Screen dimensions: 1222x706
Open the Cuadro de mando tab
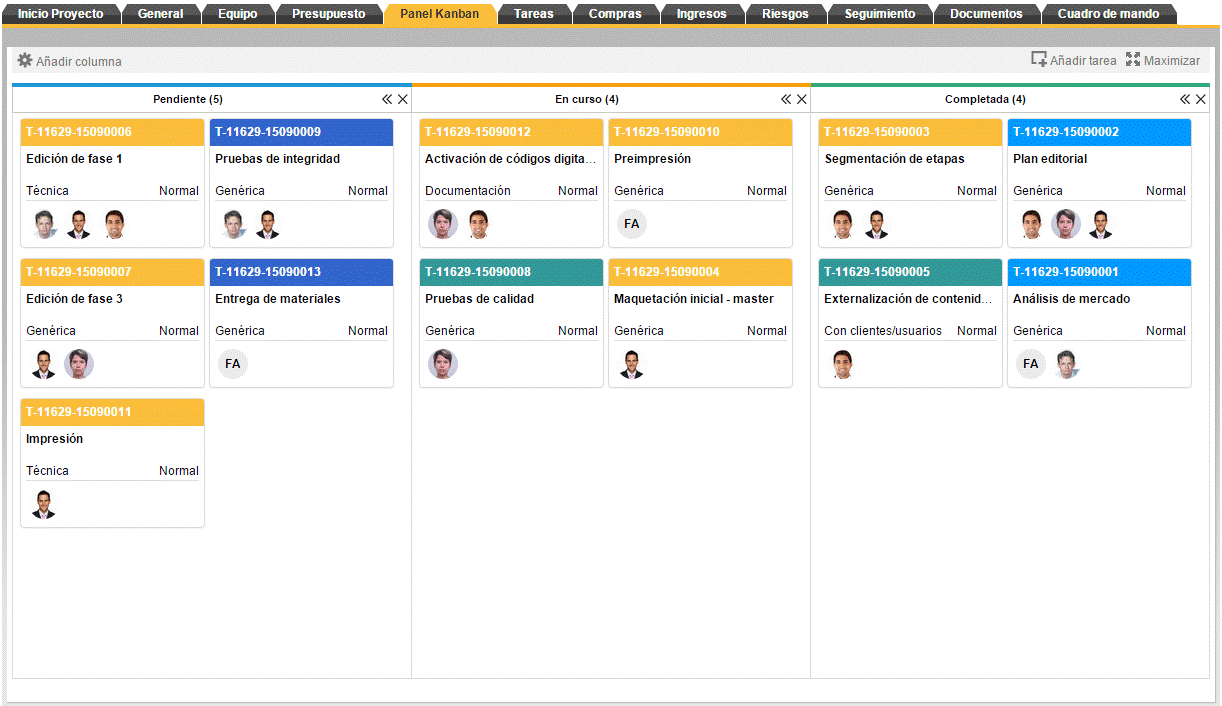pos(1108,14)
